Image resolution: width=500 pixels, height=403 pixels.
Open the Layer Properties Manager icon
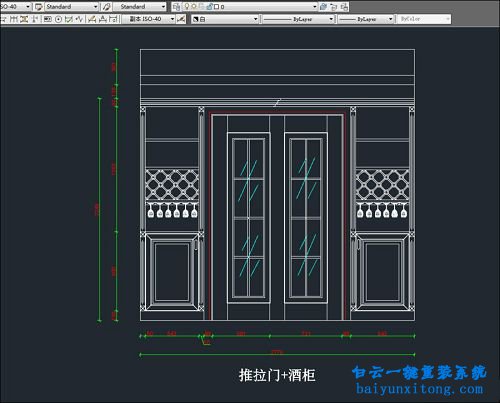point(177,6)
